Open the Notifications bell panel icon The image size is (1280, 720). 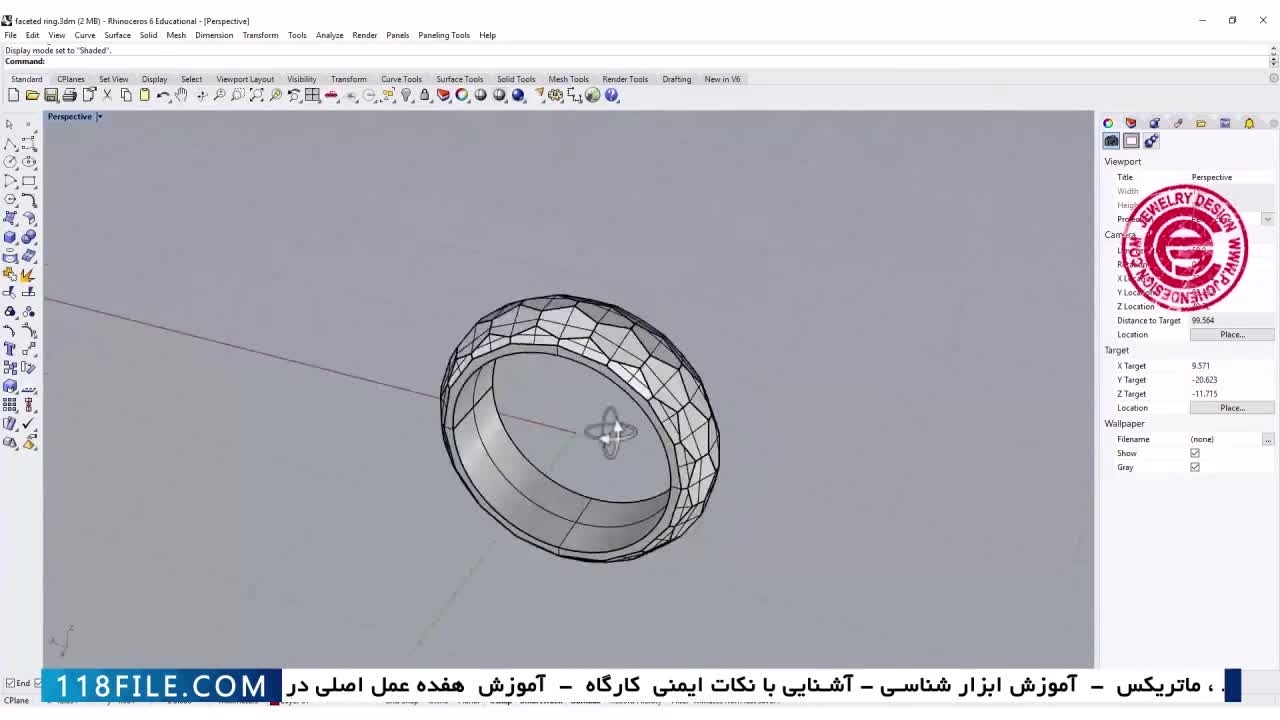pyautogui.click(x=1249, y=123)
